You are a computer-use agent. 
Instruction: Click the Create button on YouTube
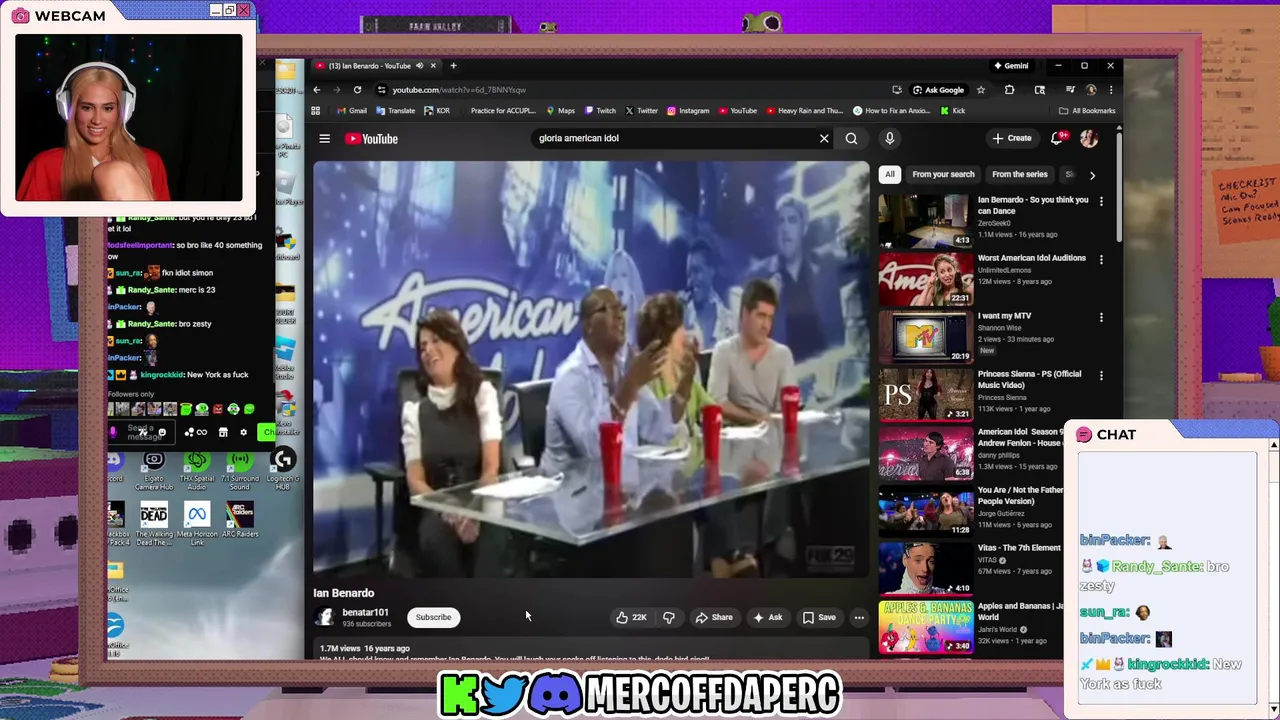click(1012, 138)
